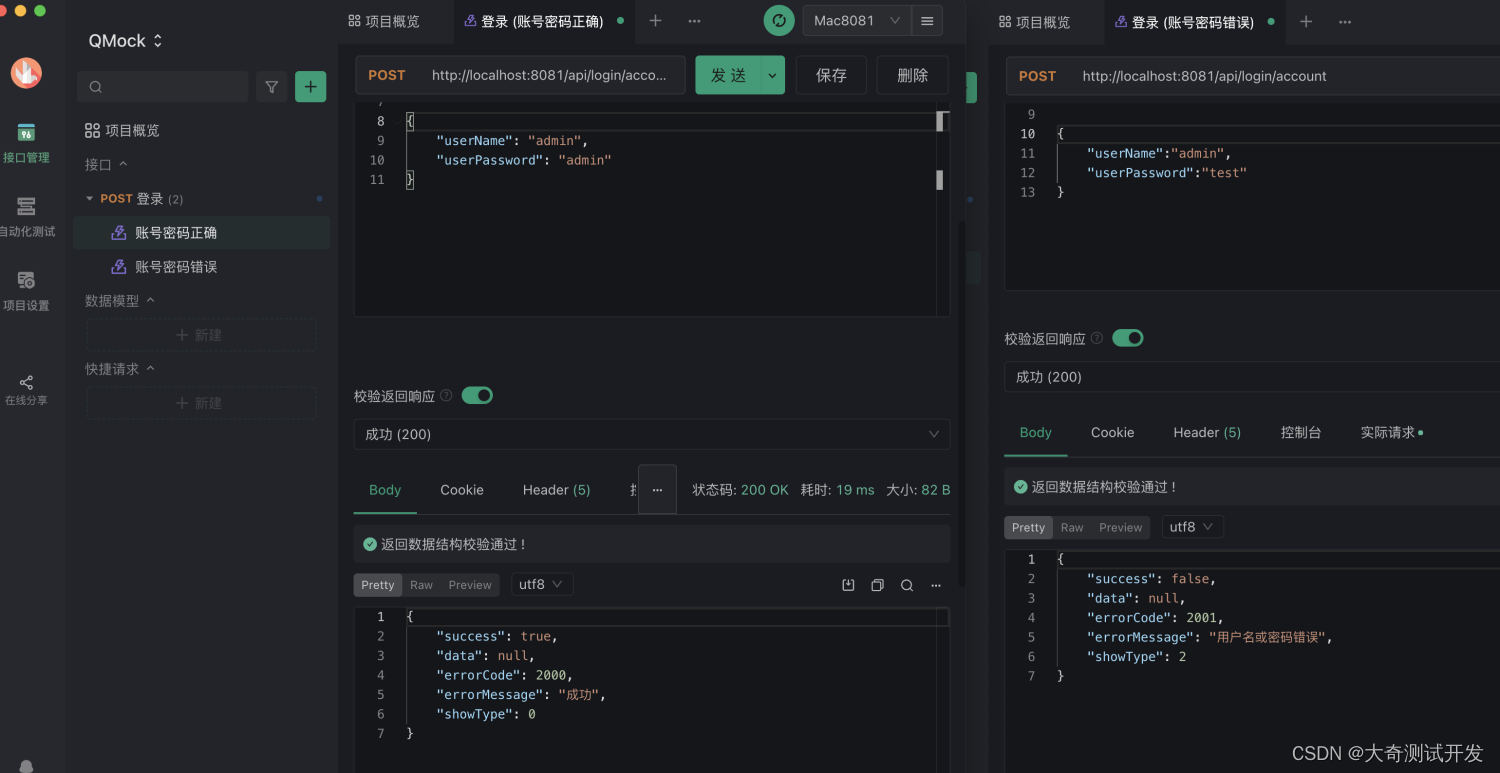
Task: Toggle 校验返回响应 switch in the left window
Action: pyautogui.click(x=477, y=395)
